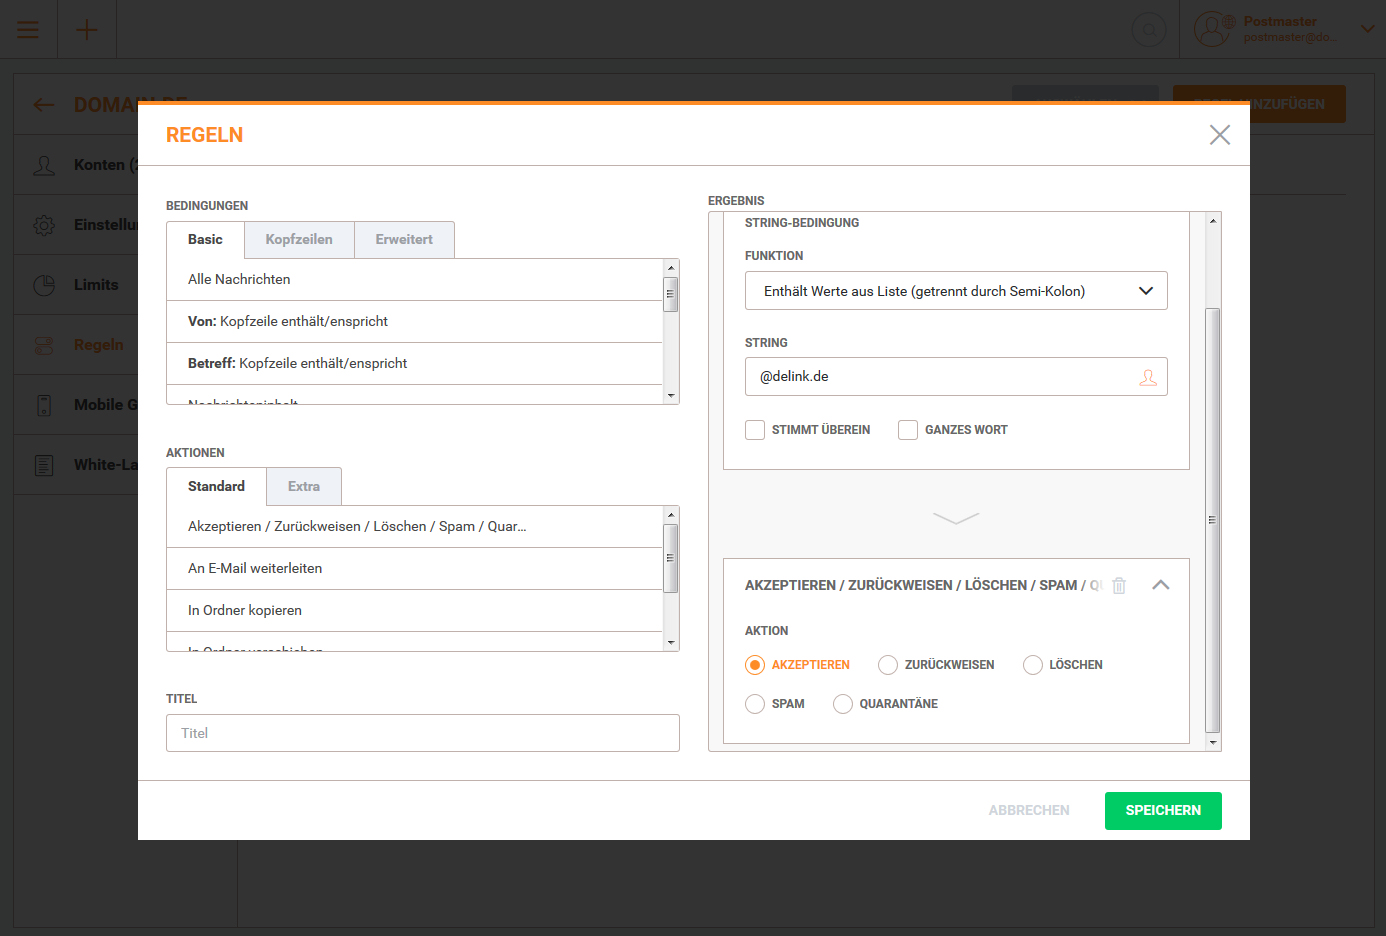Choose the Quarantäne radio option
Image resolution: width=1386 pixels, height=936 pixels.
842,704
